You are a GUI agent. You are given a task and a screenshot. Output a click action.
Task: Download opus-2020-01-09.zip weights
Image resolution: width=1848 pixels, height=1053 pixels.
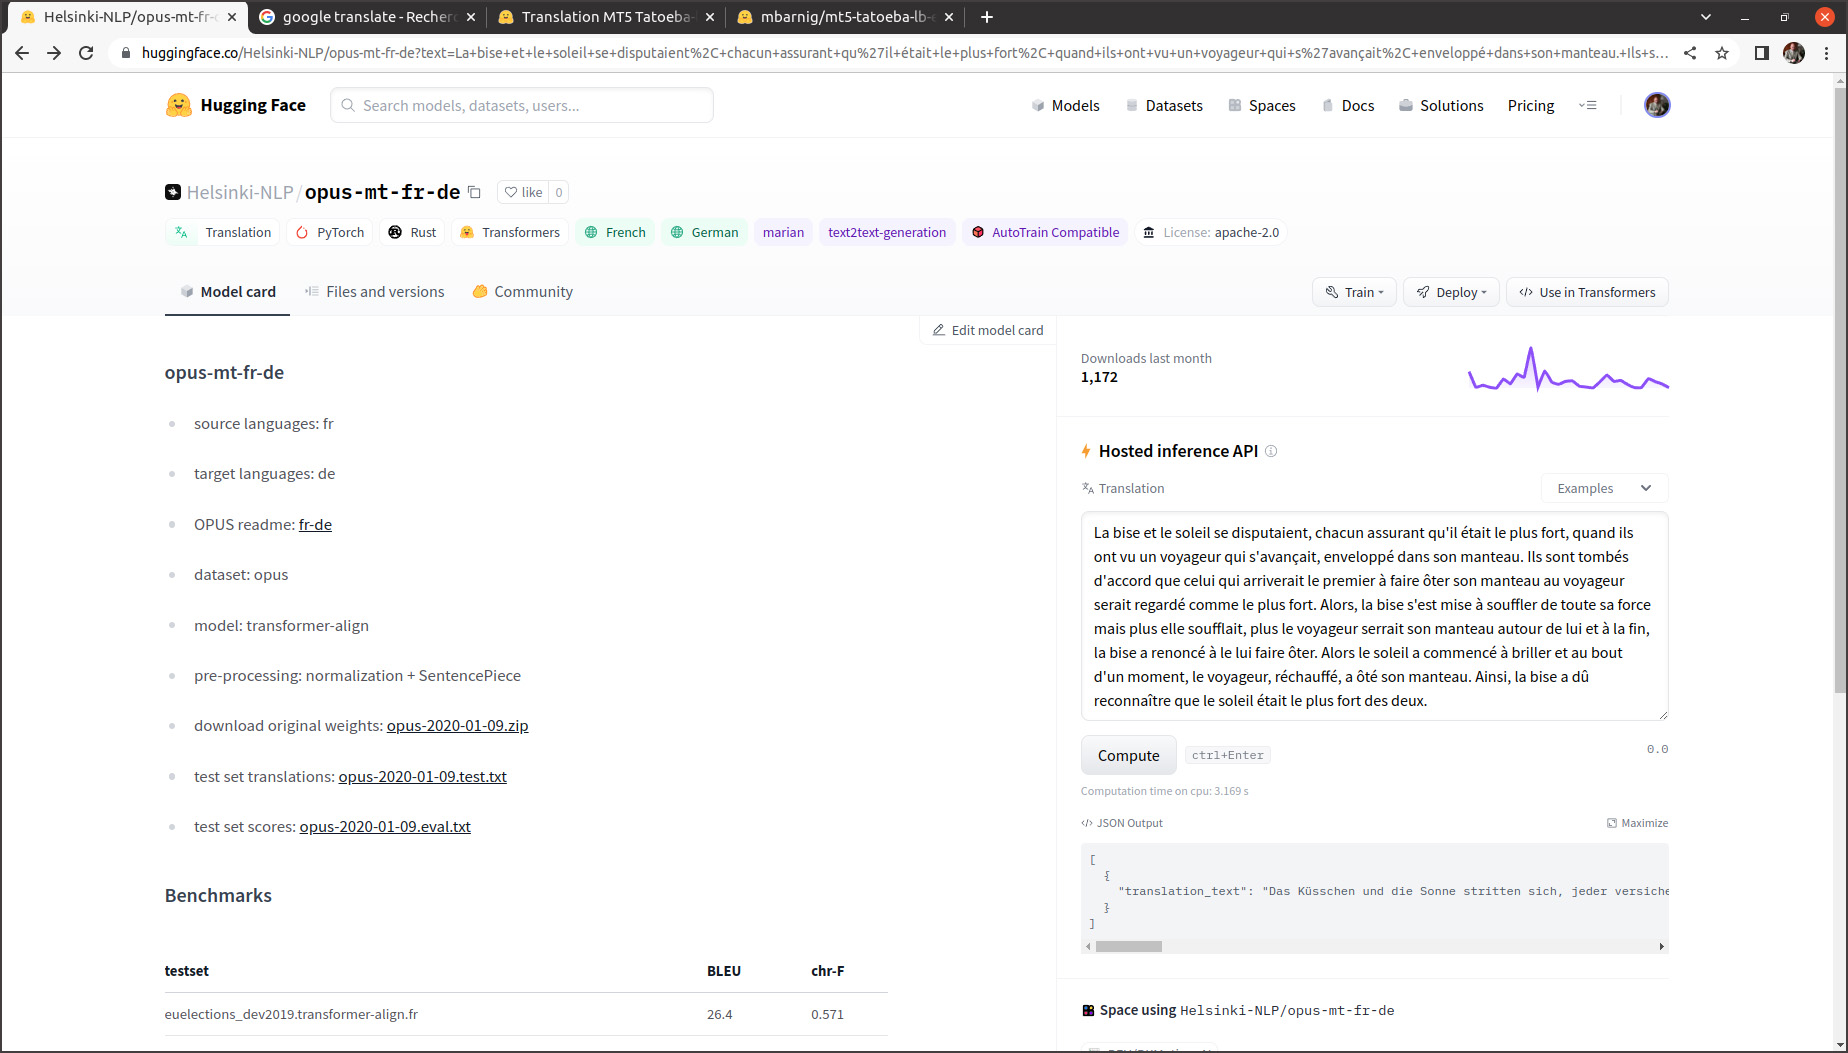[457, 726]
